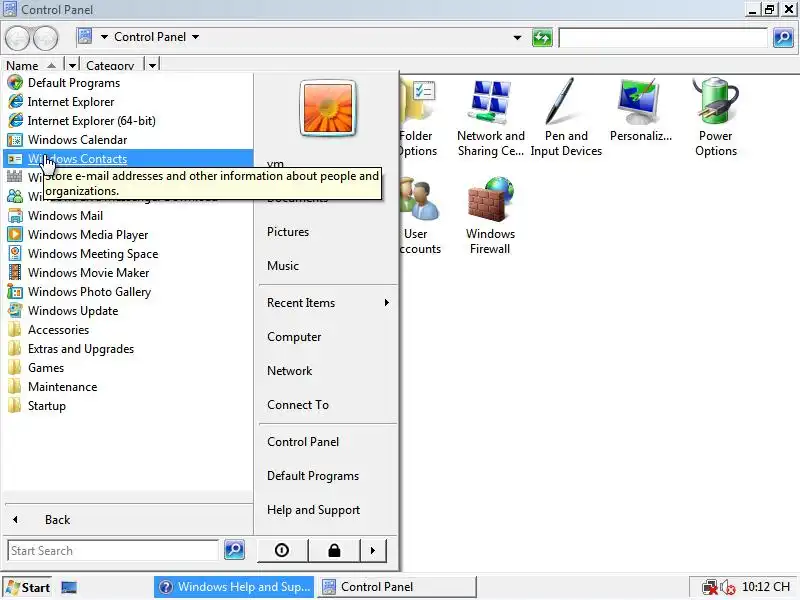
Task: Launch Internet Explorer (64-bit)
Action: [x=128, y=120]
